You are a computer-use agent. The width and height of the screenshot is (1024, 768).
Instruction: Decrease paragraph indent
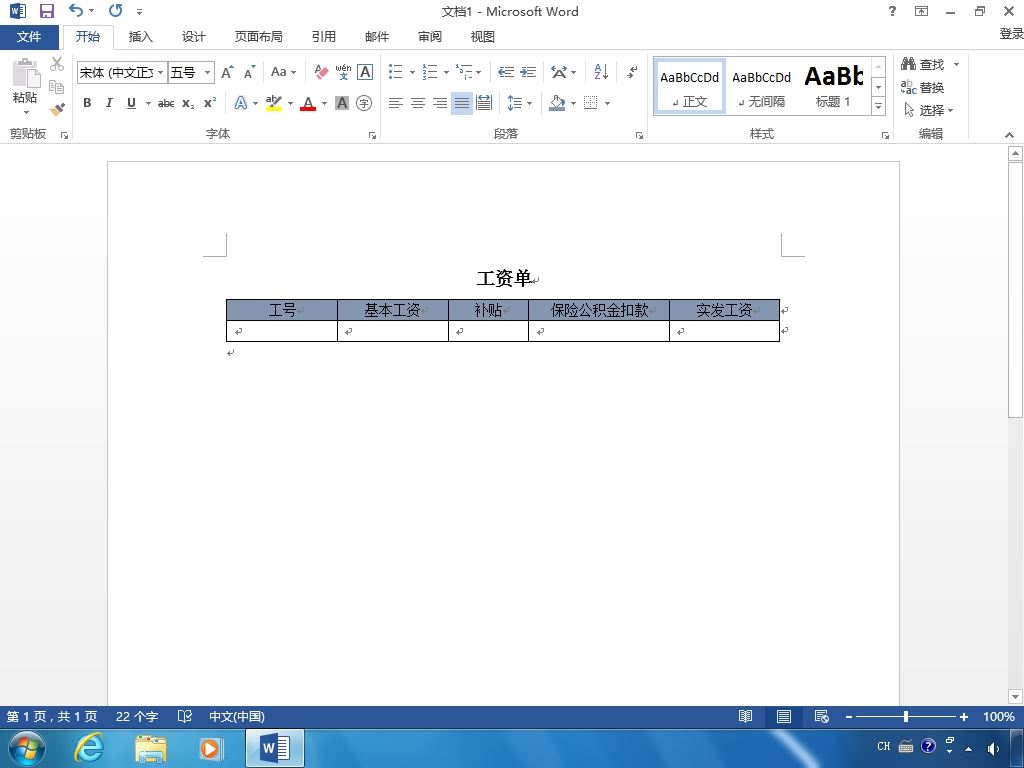pos(505,72)
